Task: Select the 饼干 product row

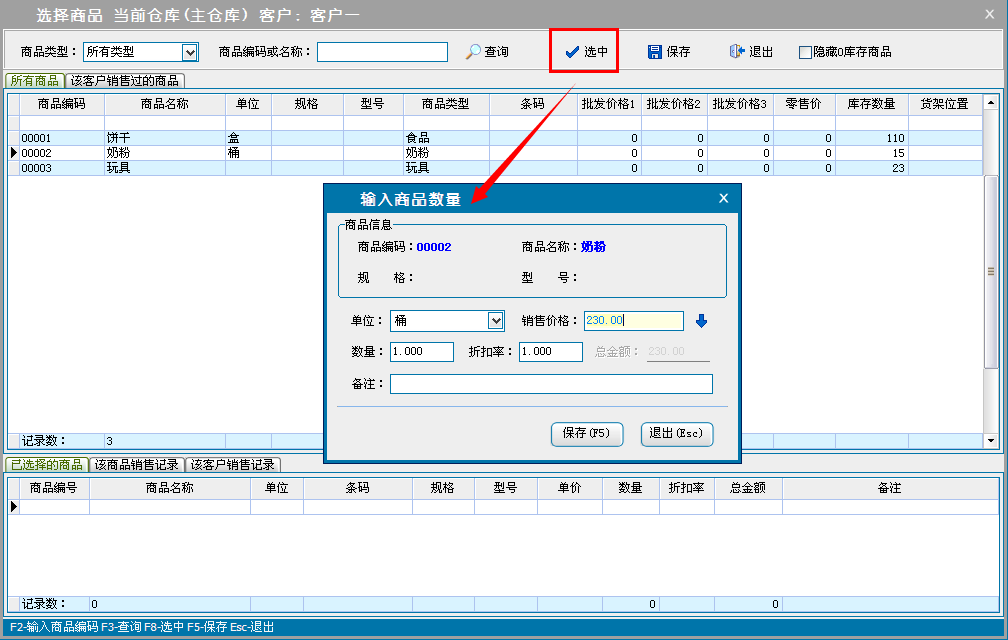Action: (x=120, y=138)
